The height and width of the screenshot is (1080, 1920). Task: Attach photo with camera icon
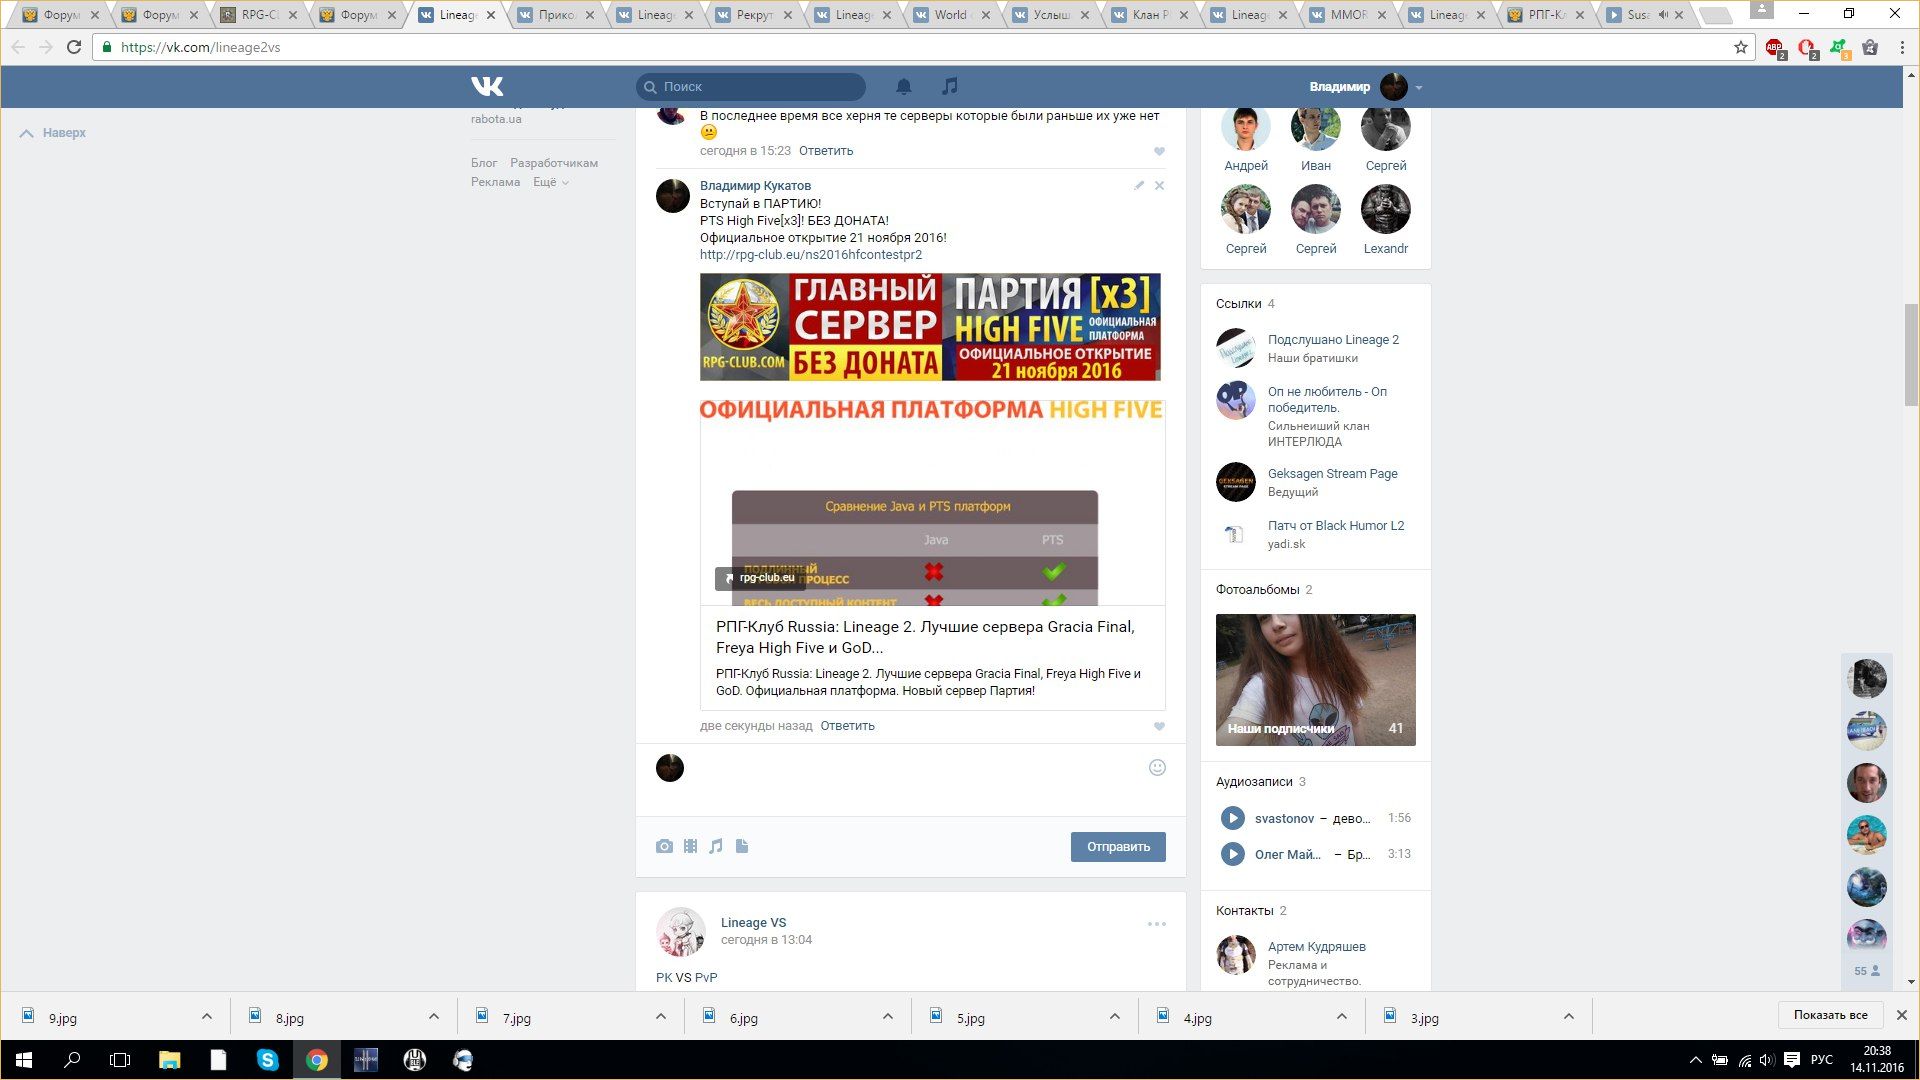tap(664, 846)
